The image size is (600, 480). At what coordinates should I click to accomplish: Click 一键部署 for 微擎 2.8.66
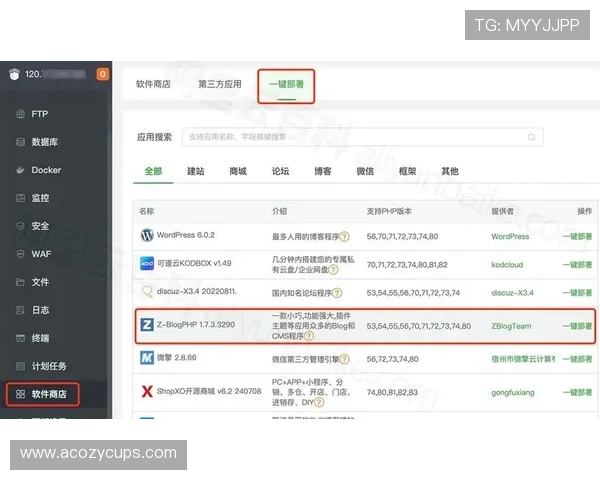[x=577, y=359]
